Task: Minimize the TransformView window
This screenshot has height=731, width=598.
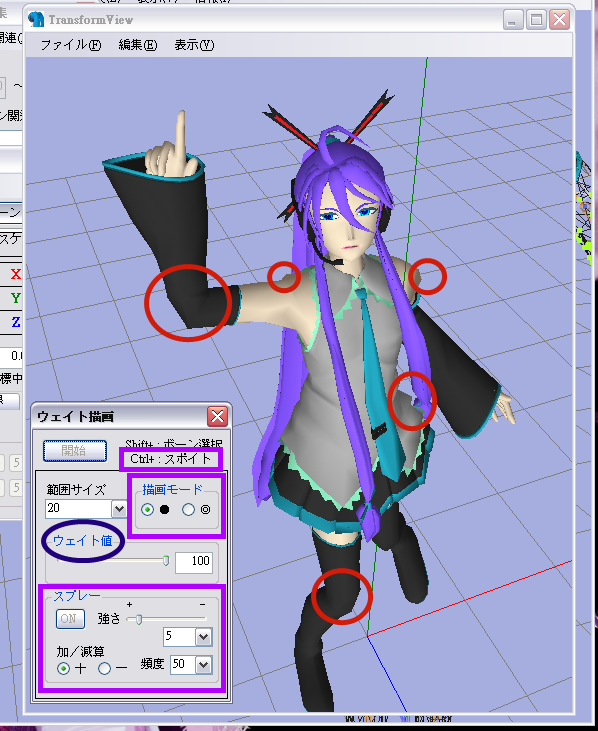Action: pyautogui.click(x=513, y=20)
